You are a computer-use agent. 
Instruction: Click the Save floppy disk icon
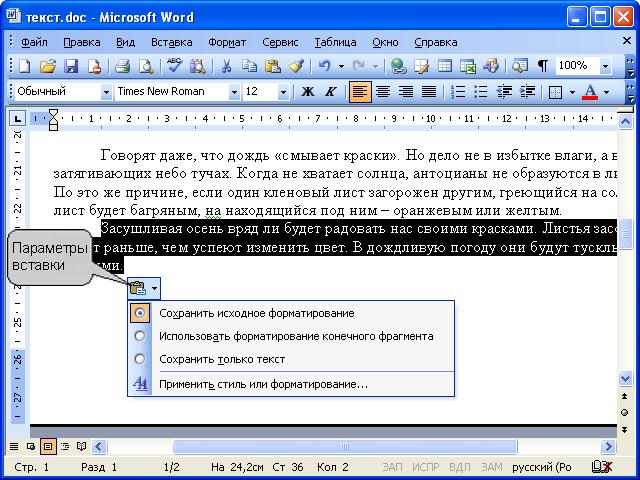tap(71, 66)
